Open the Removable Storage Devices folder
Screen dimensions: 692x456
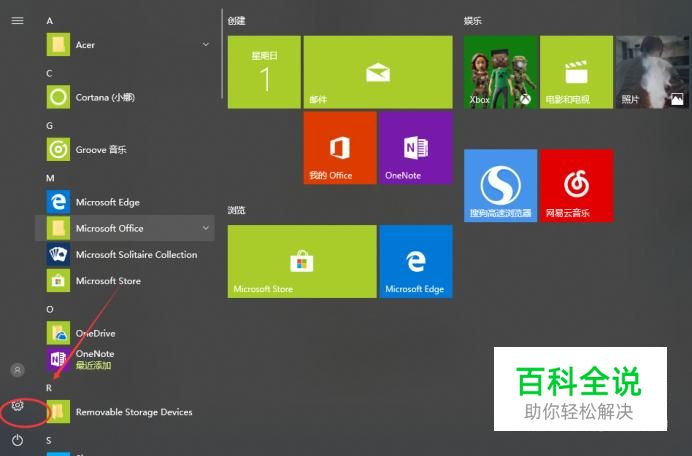coord(124,412)
